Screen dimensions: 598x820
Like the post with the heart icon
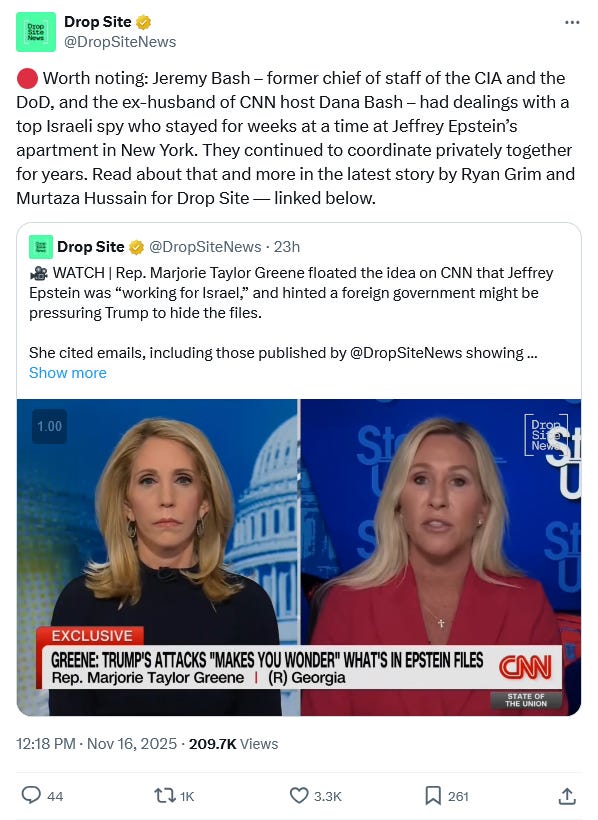[299, 795]
